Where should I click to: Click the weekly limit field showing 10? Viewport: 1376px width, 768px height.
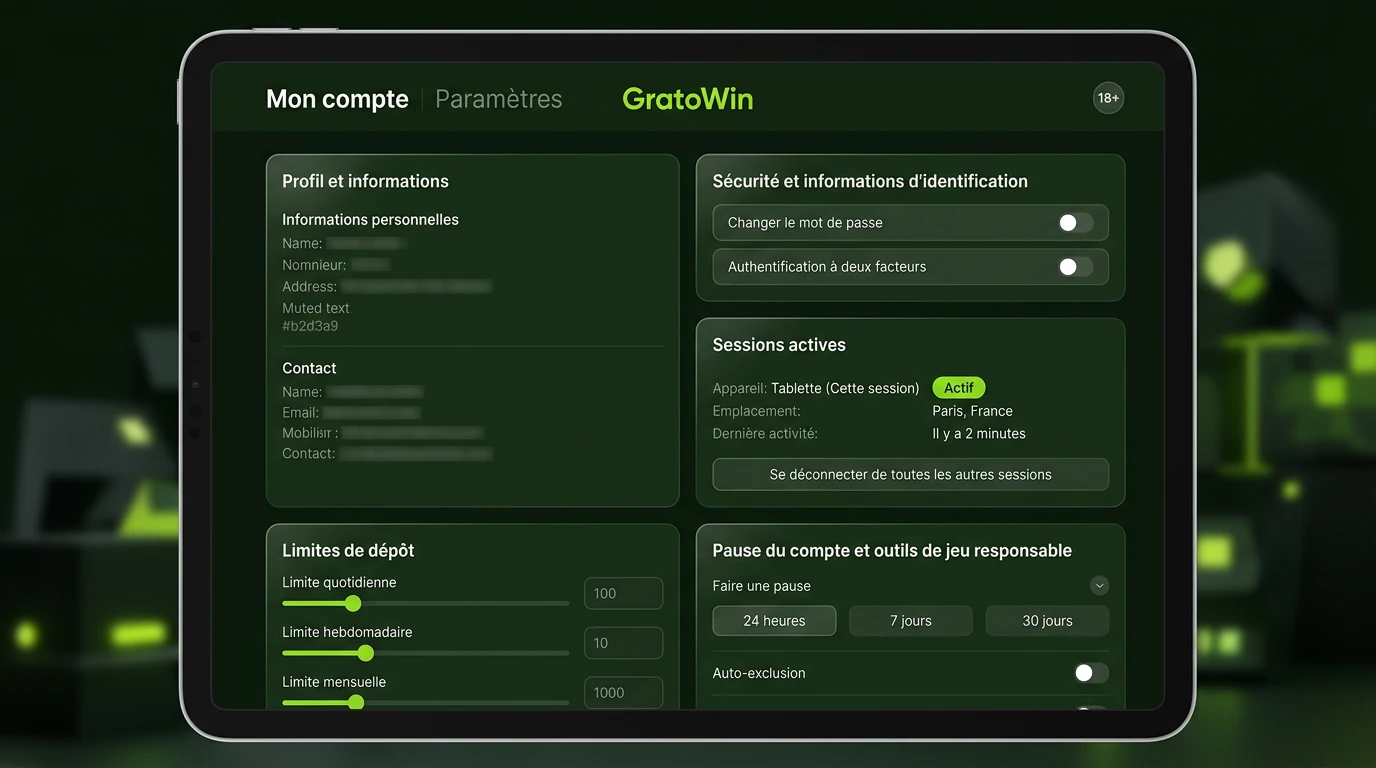(623, 643)
